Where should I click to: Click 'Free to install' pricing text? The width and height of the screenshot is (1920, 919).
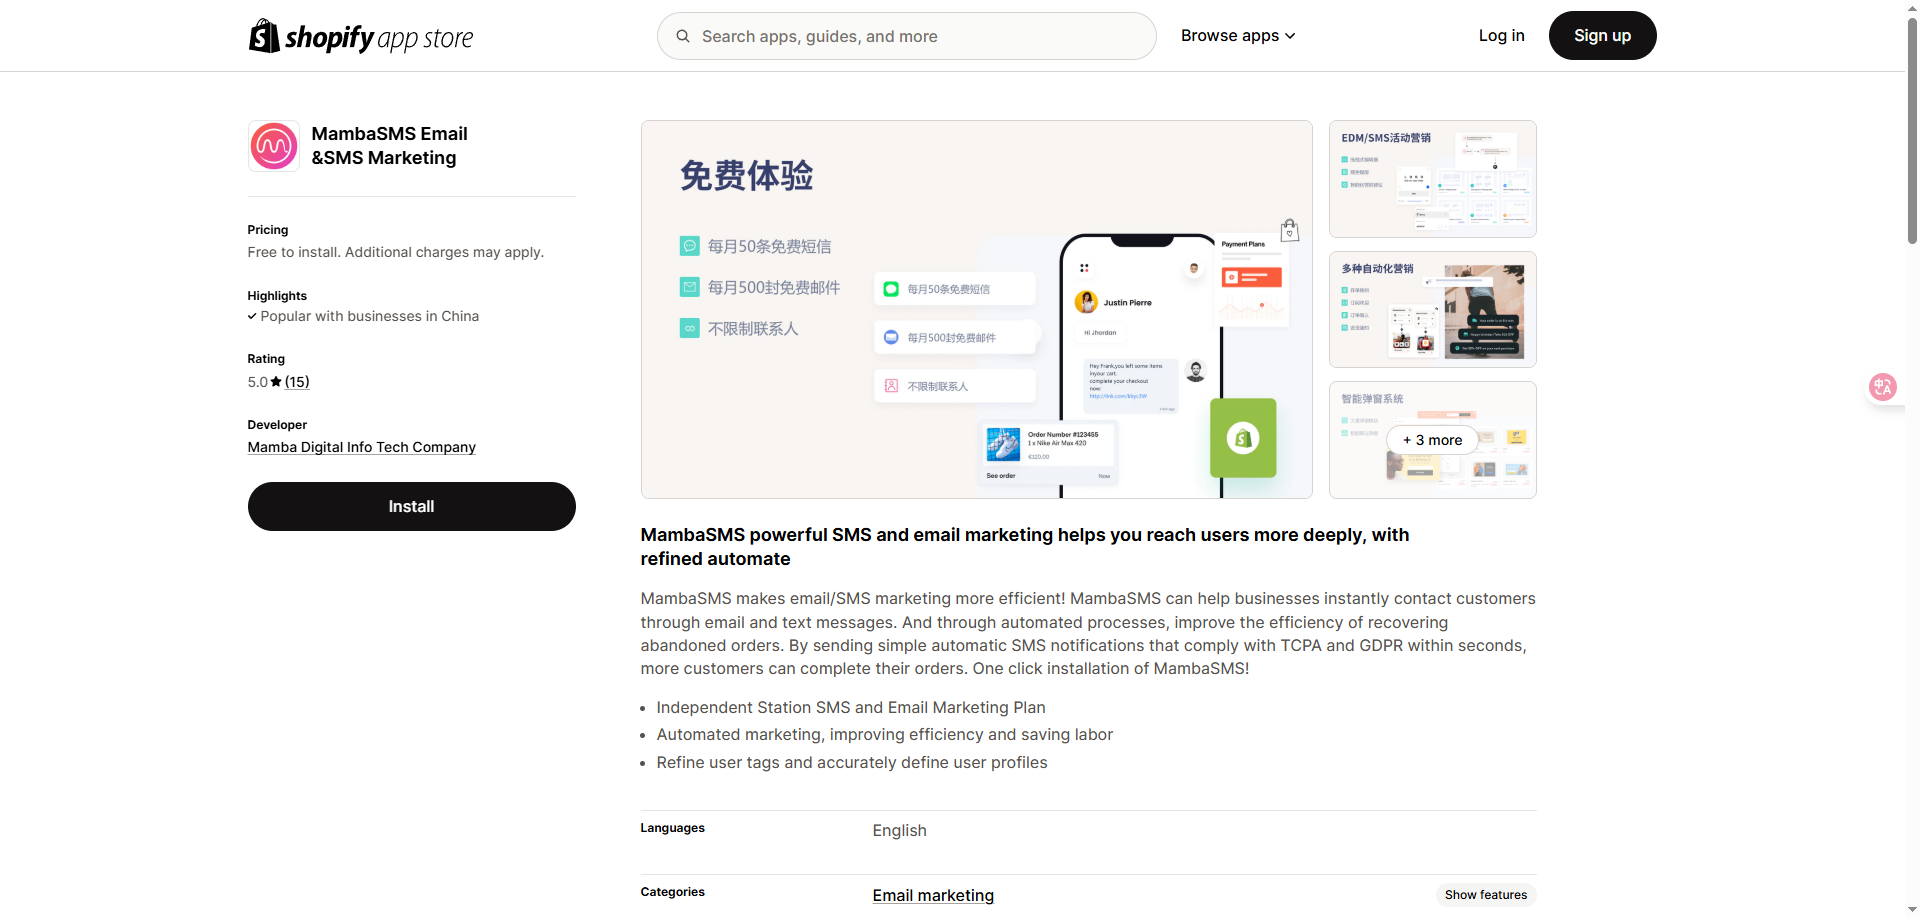[395, 252]
